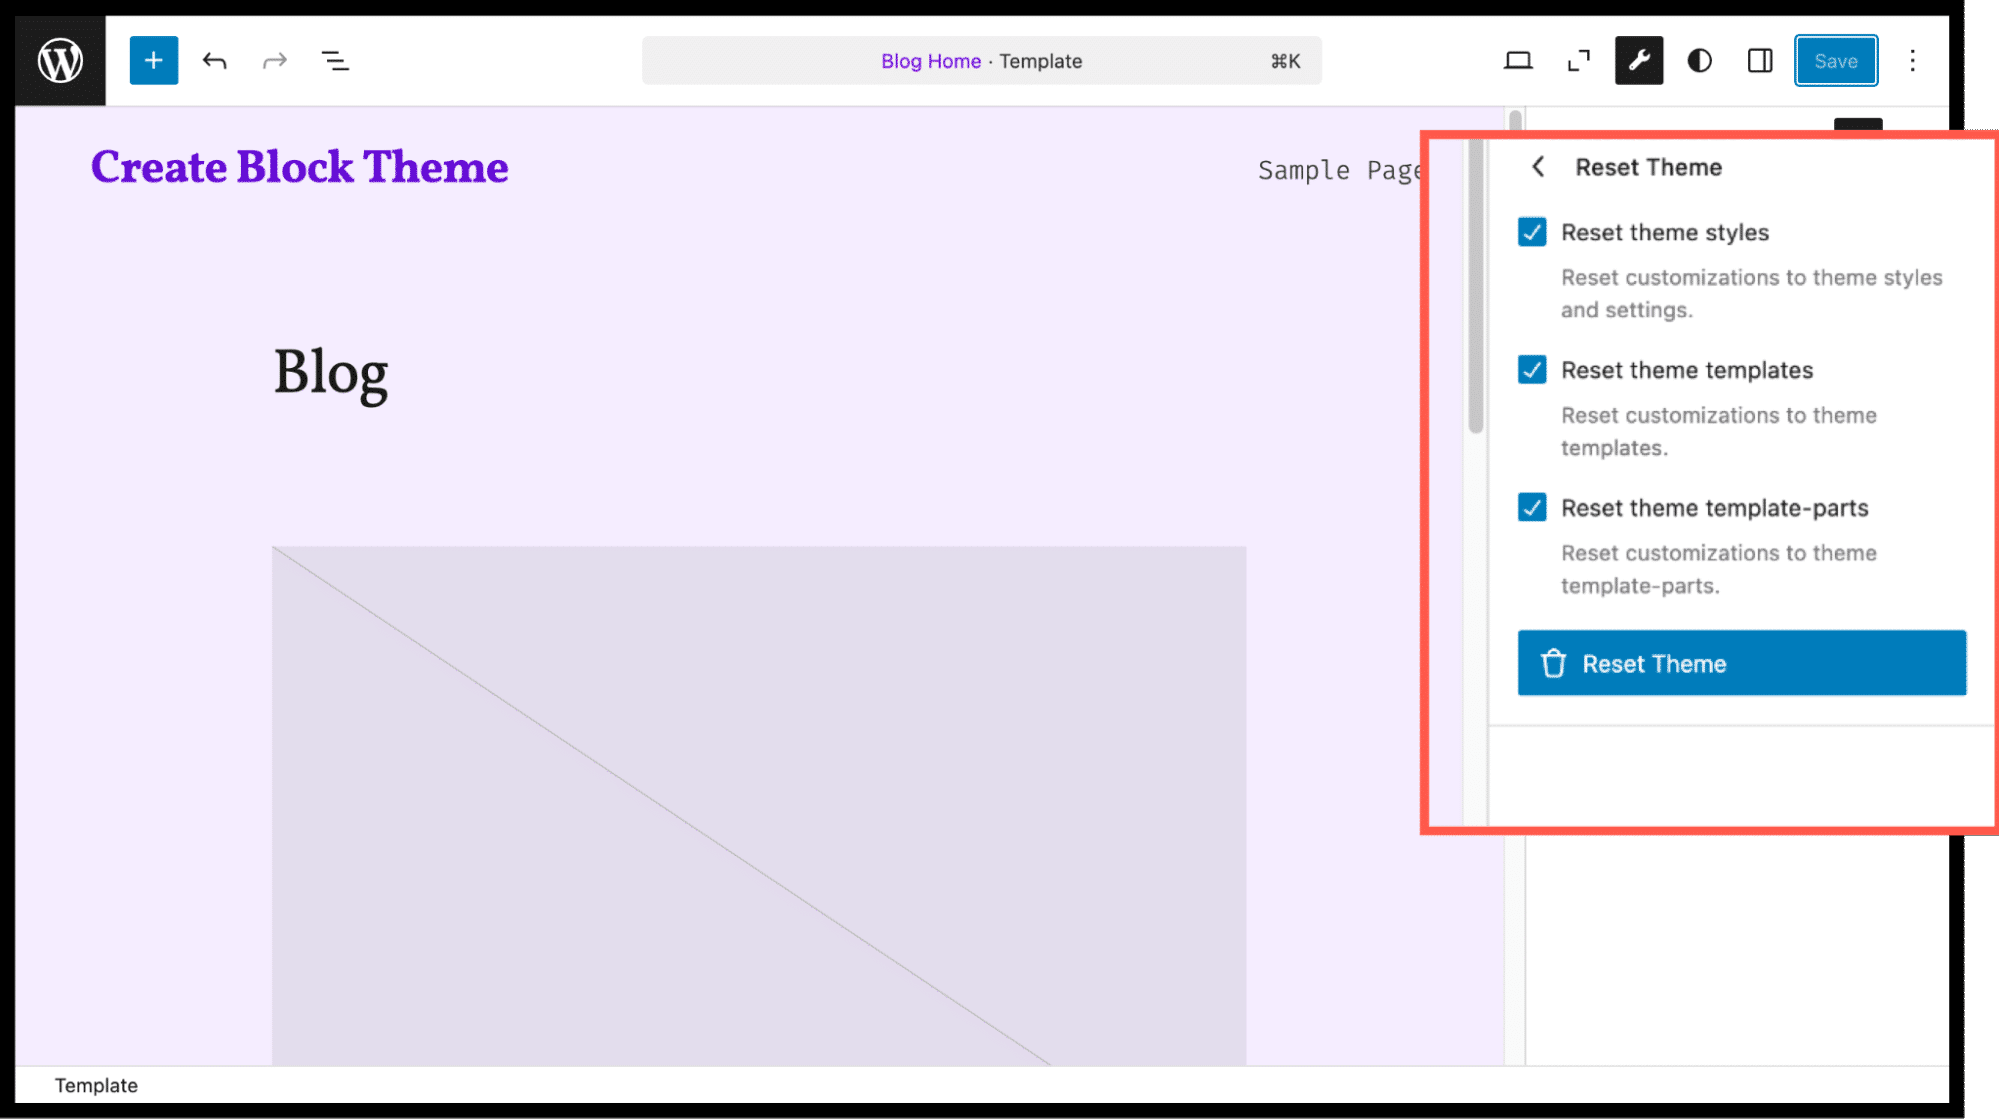Image resolution: width=1999 pixels, height=1119 pixels.
Task: Uncheck Reset theme template-parts checkbox
Action: pos(1532,508)
